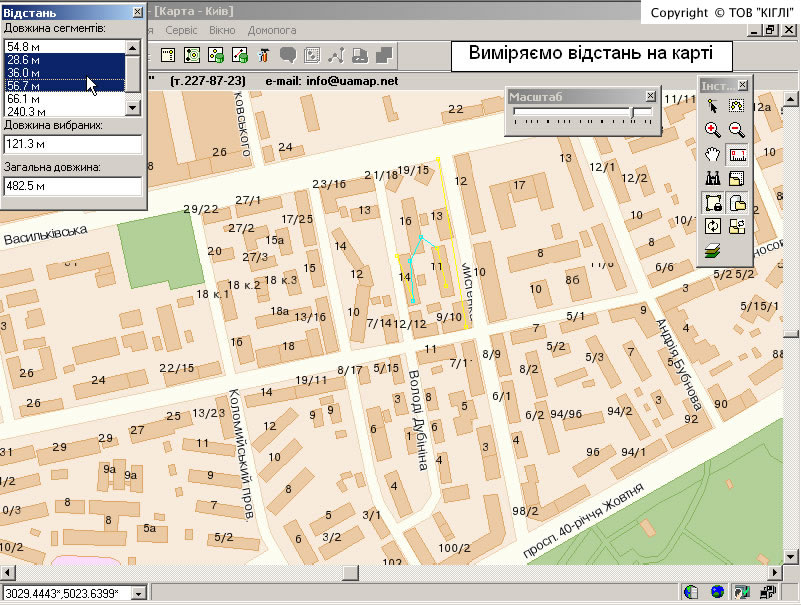Click building label 22/15 on map
This screenshot has height=605, width=801.
pos(176,368)
